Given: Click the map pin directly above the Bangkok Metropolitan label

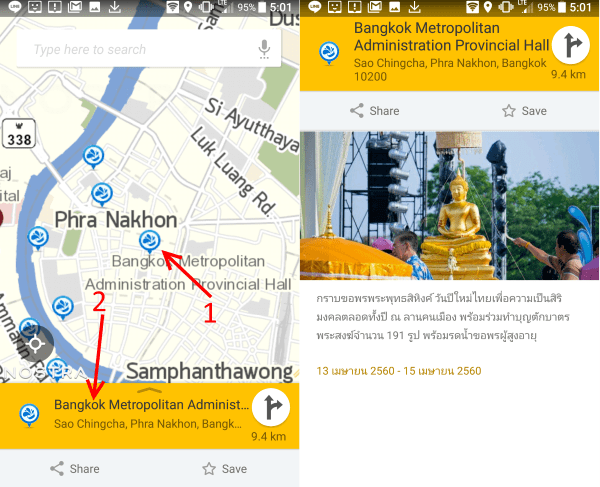Looking at the screenshot, I should 150,239.
